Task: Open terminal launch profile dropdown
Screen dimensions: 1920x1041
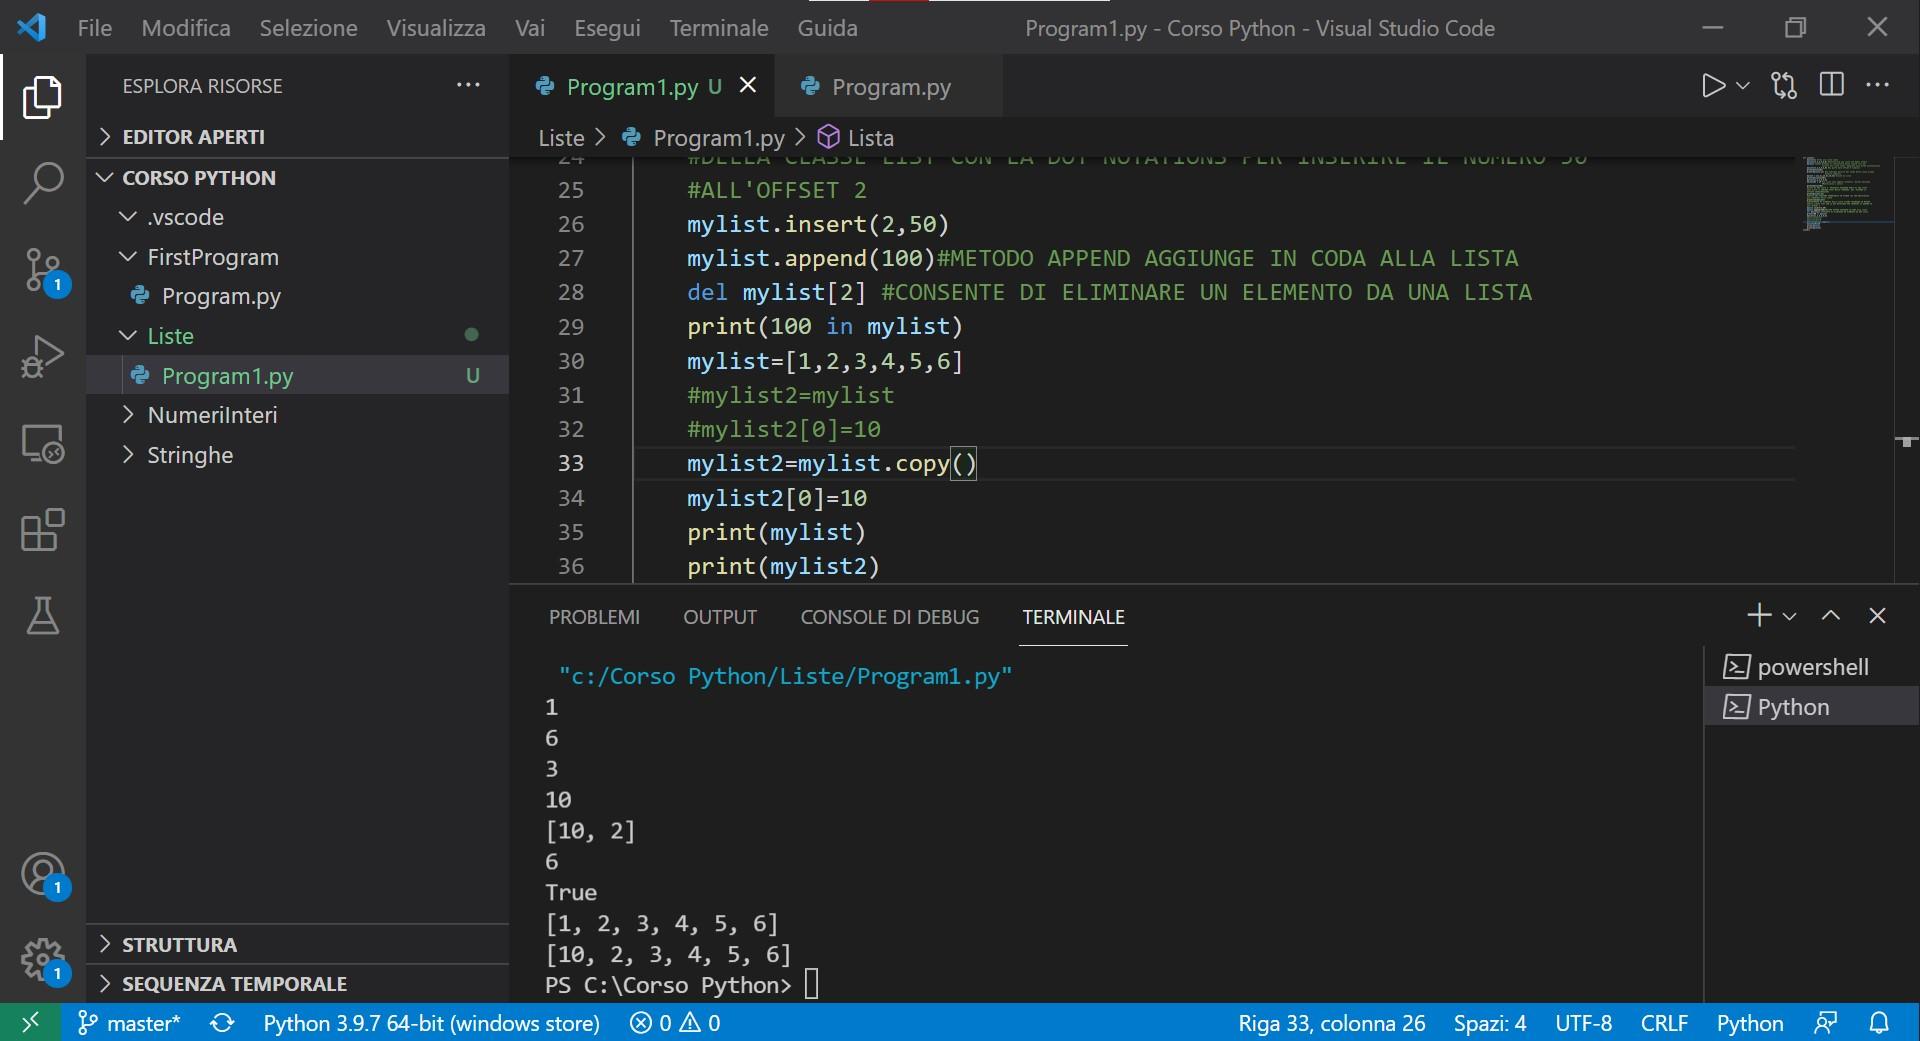Action: (1790, 616)
